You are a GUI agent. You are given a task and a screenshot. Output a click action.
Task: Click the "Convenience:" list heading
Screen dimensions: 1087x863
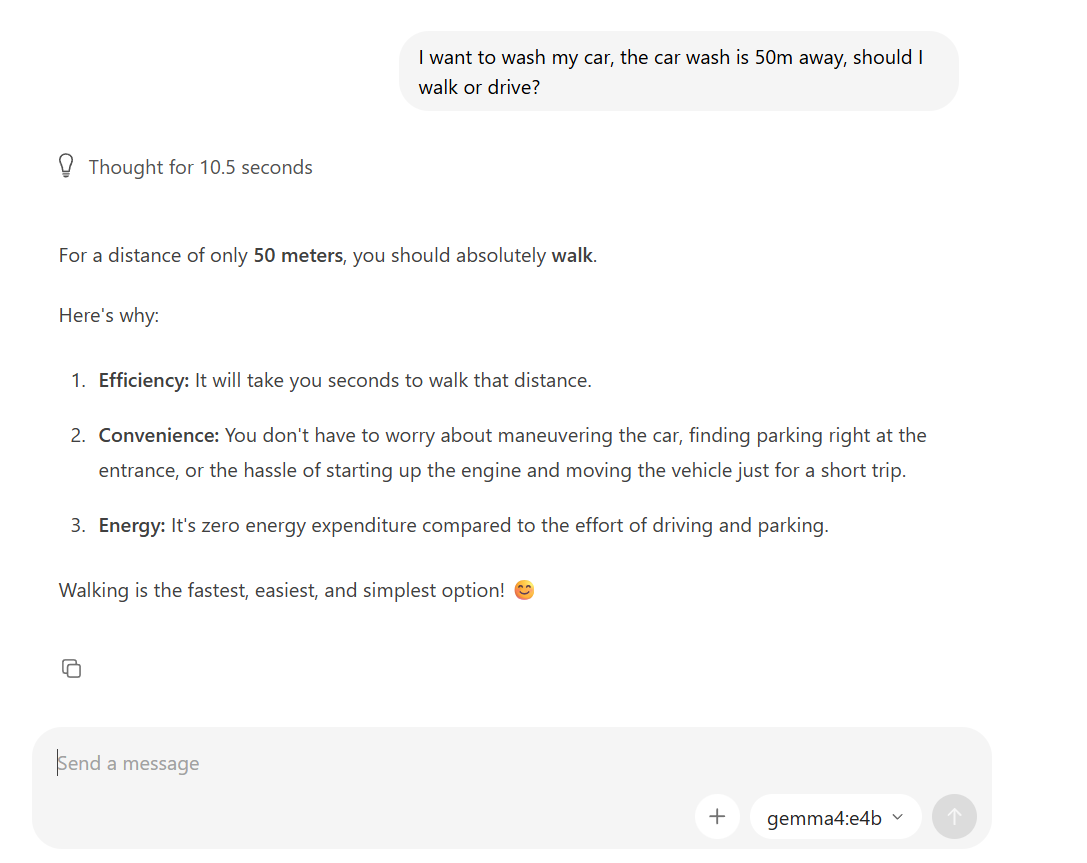click(158, 435)
